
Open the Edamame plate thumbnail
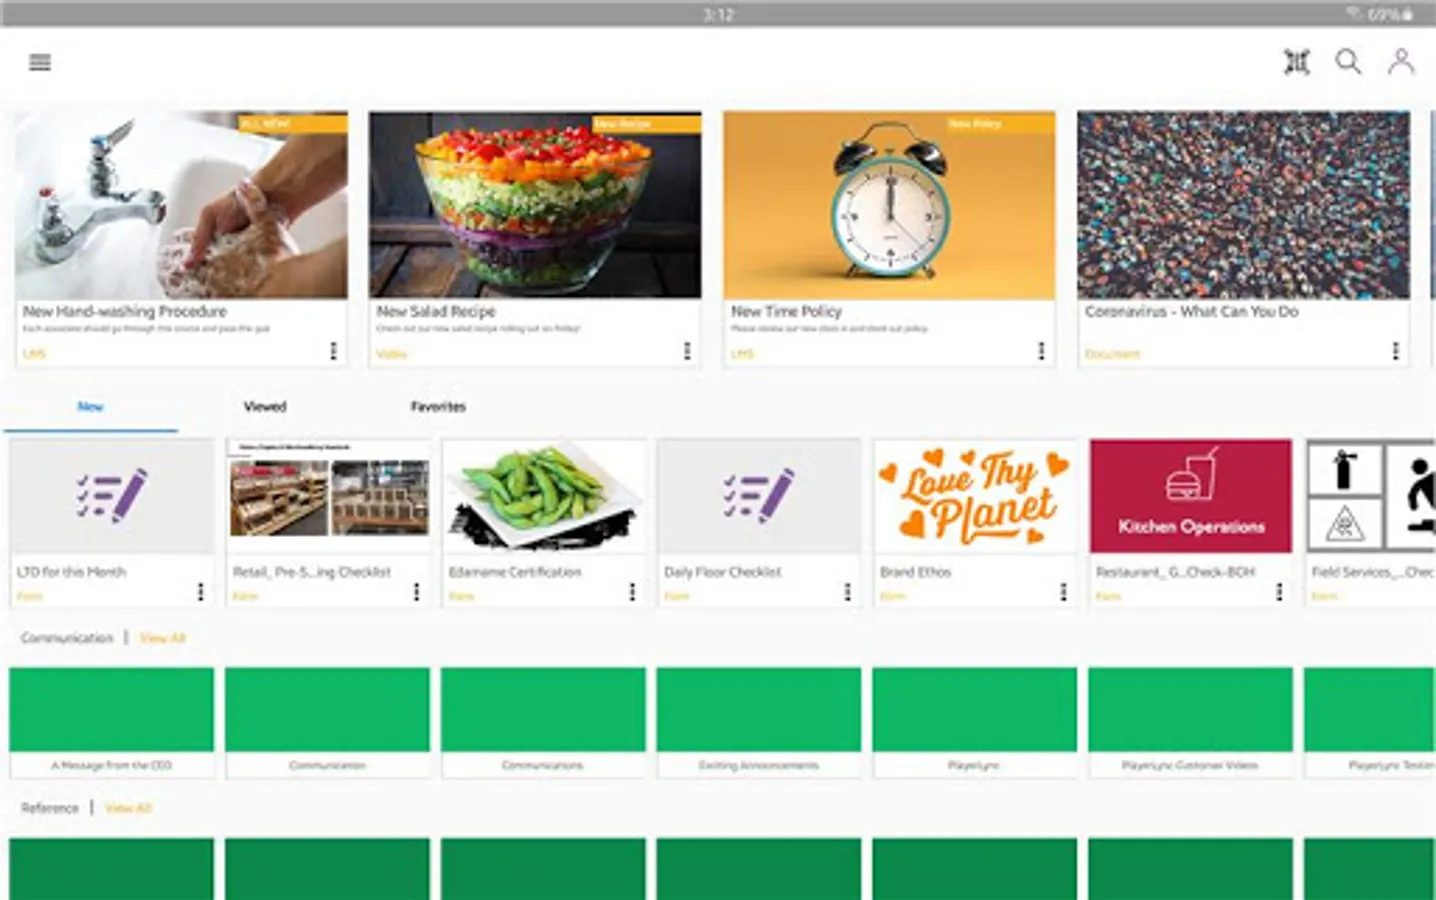coord(543,496)
